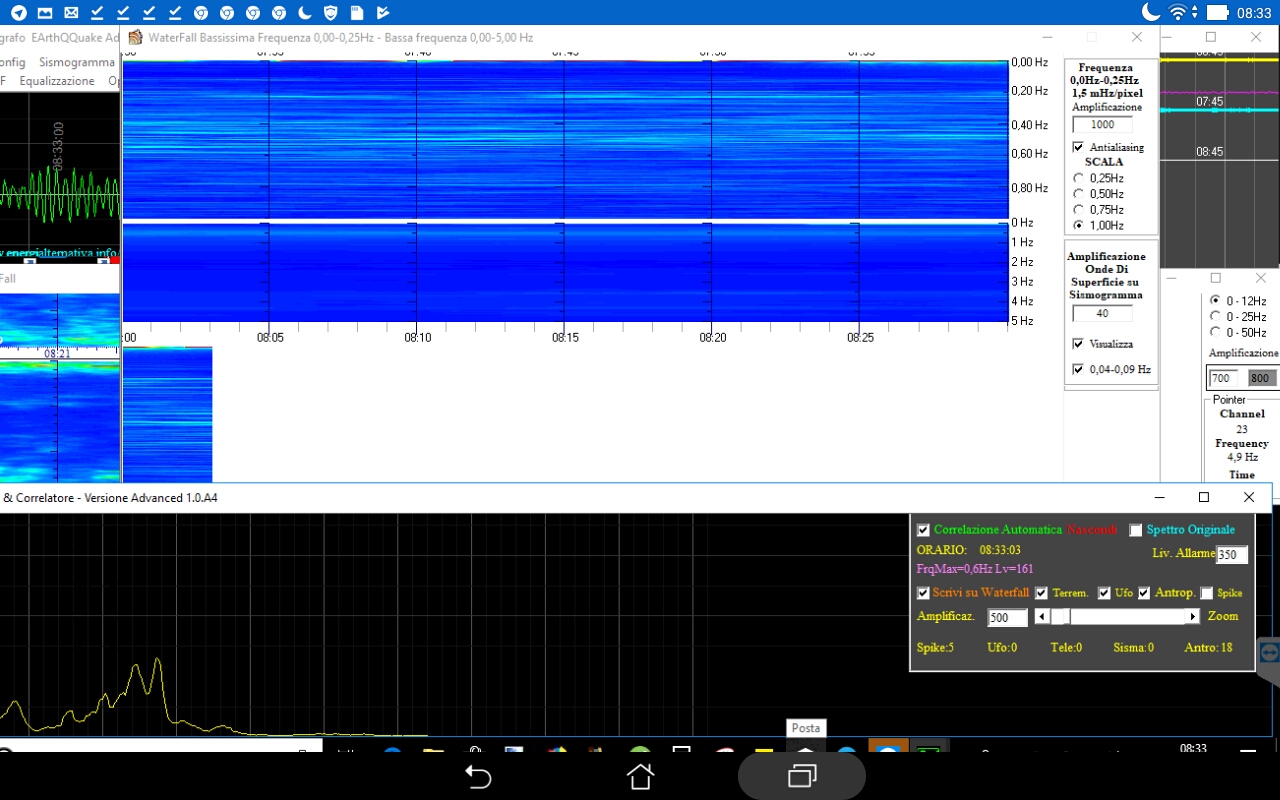1280x800 pixels.
Task: Select the 0 - 25Hz range option
Action: coord(1216,317)
